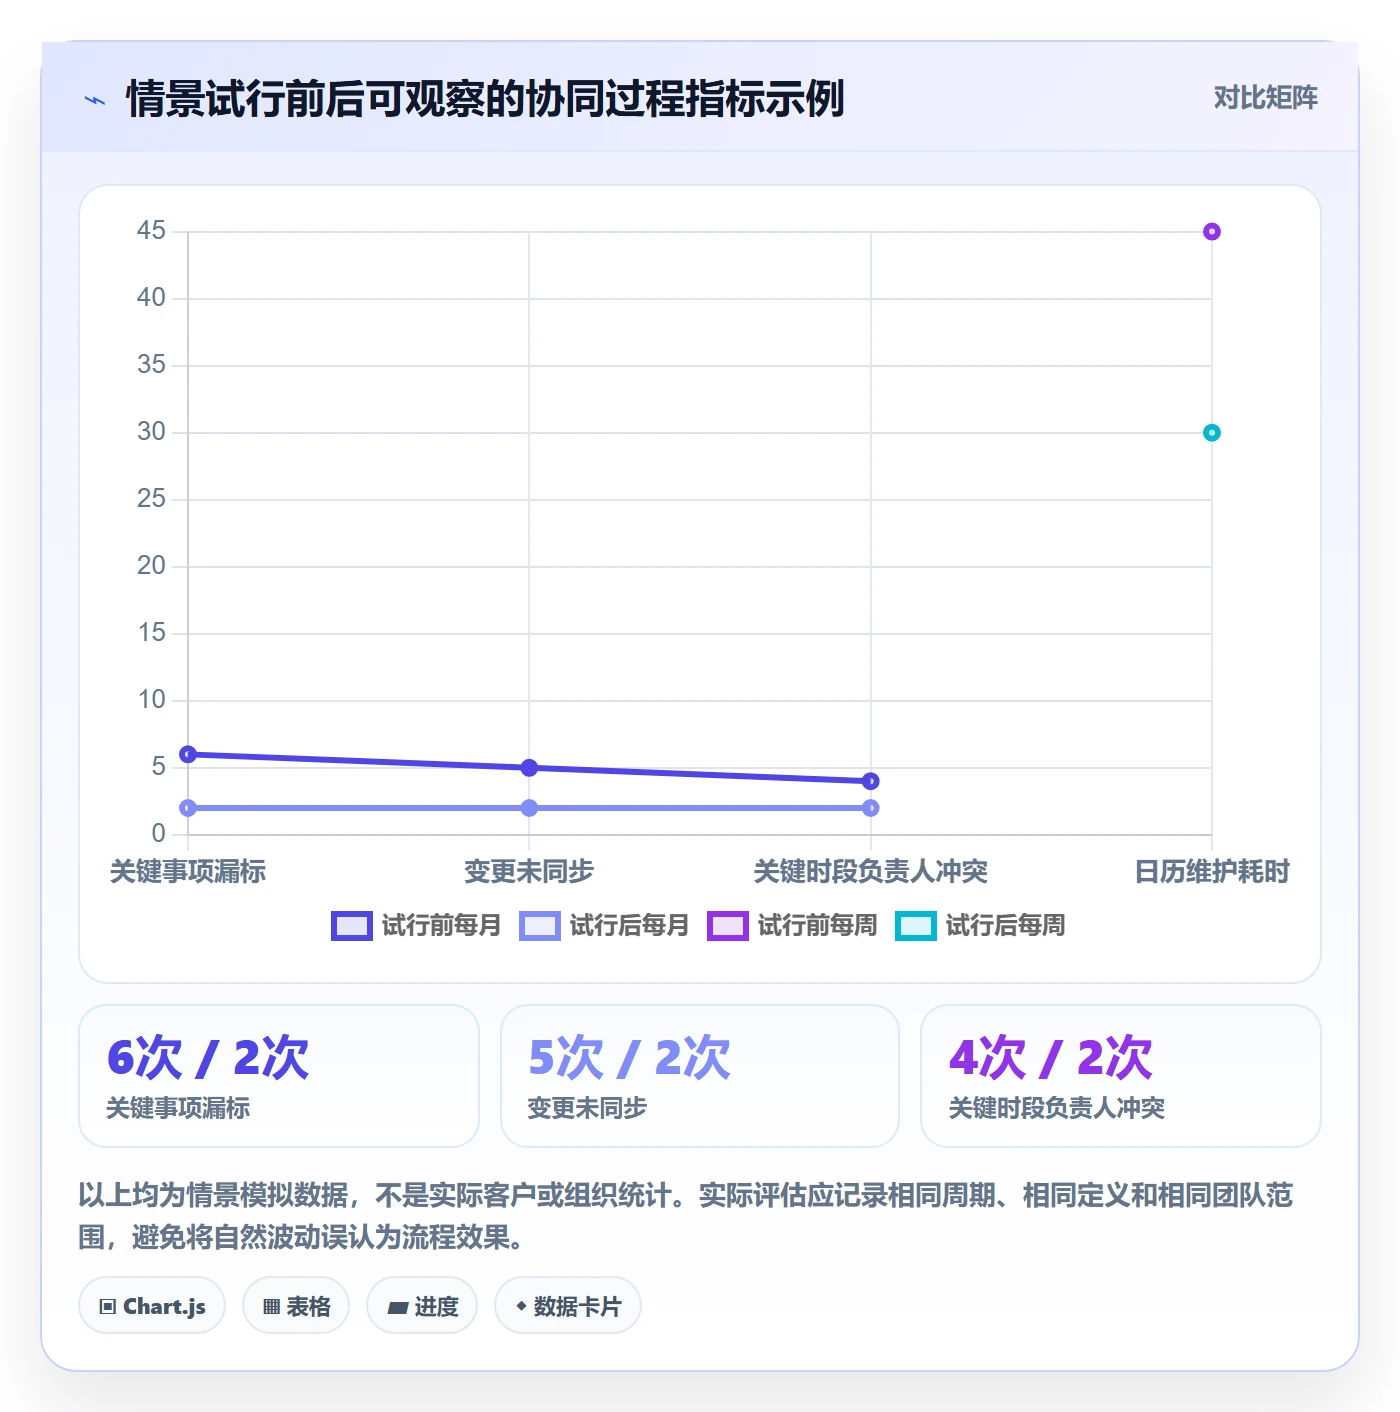Click the light blue point above 关键时段负责人冲突

pos(870,808)
